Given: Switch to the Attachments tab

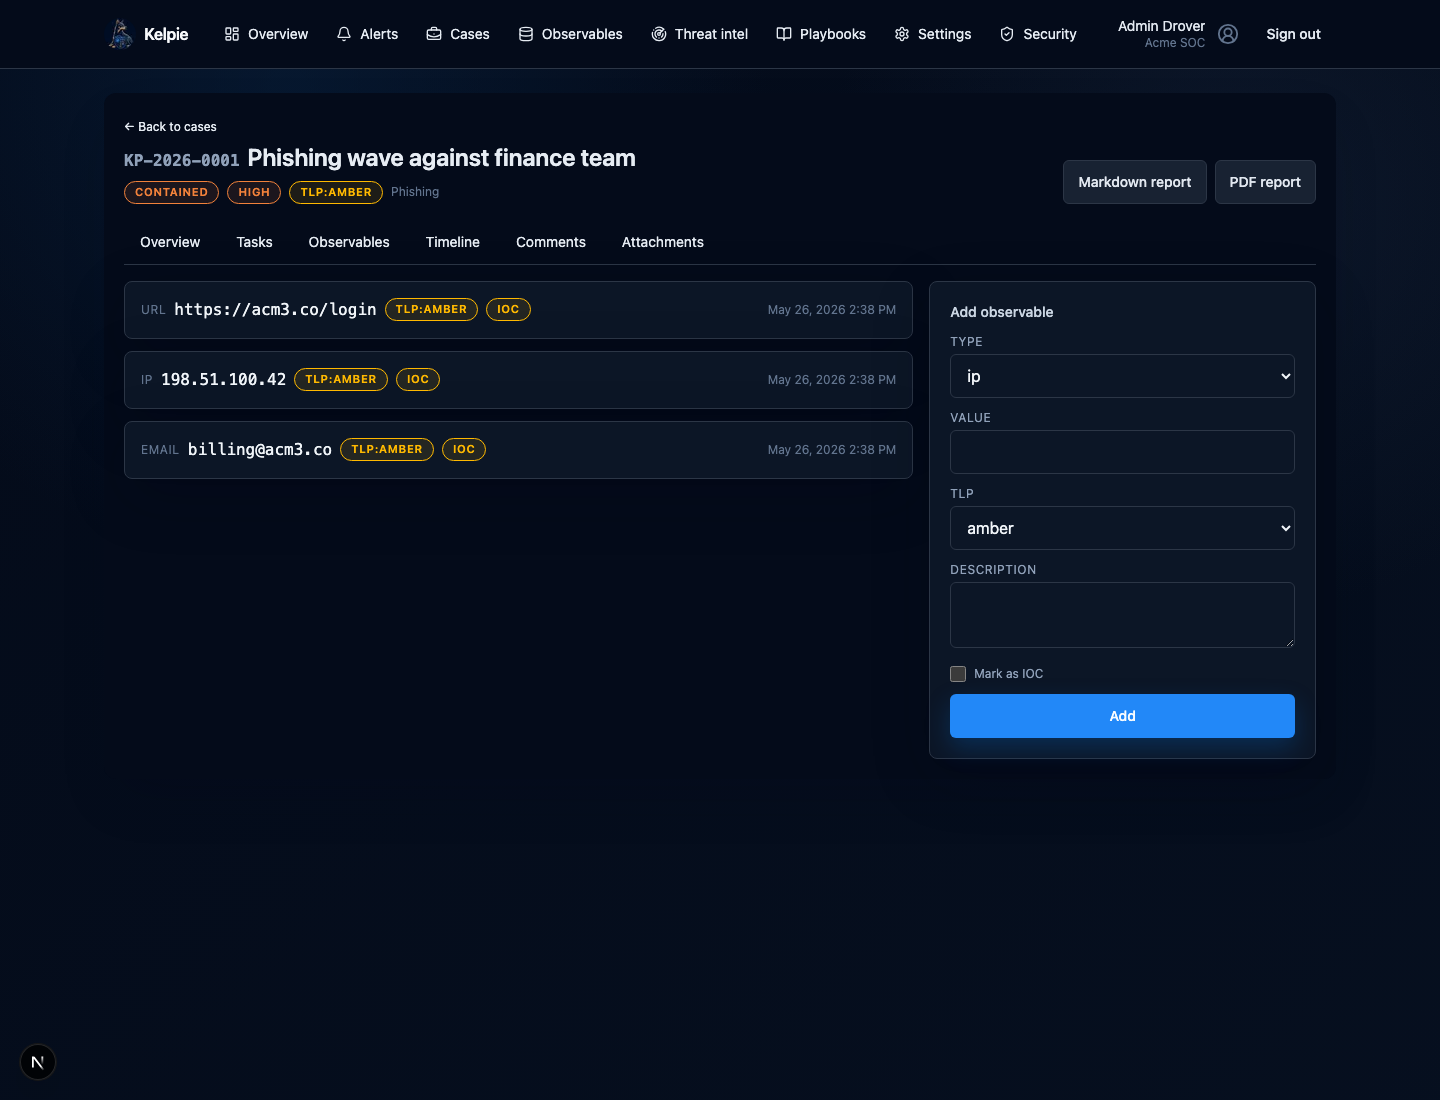Looking at the screenshot, I should pyautogui.click(x=663, y=242).
